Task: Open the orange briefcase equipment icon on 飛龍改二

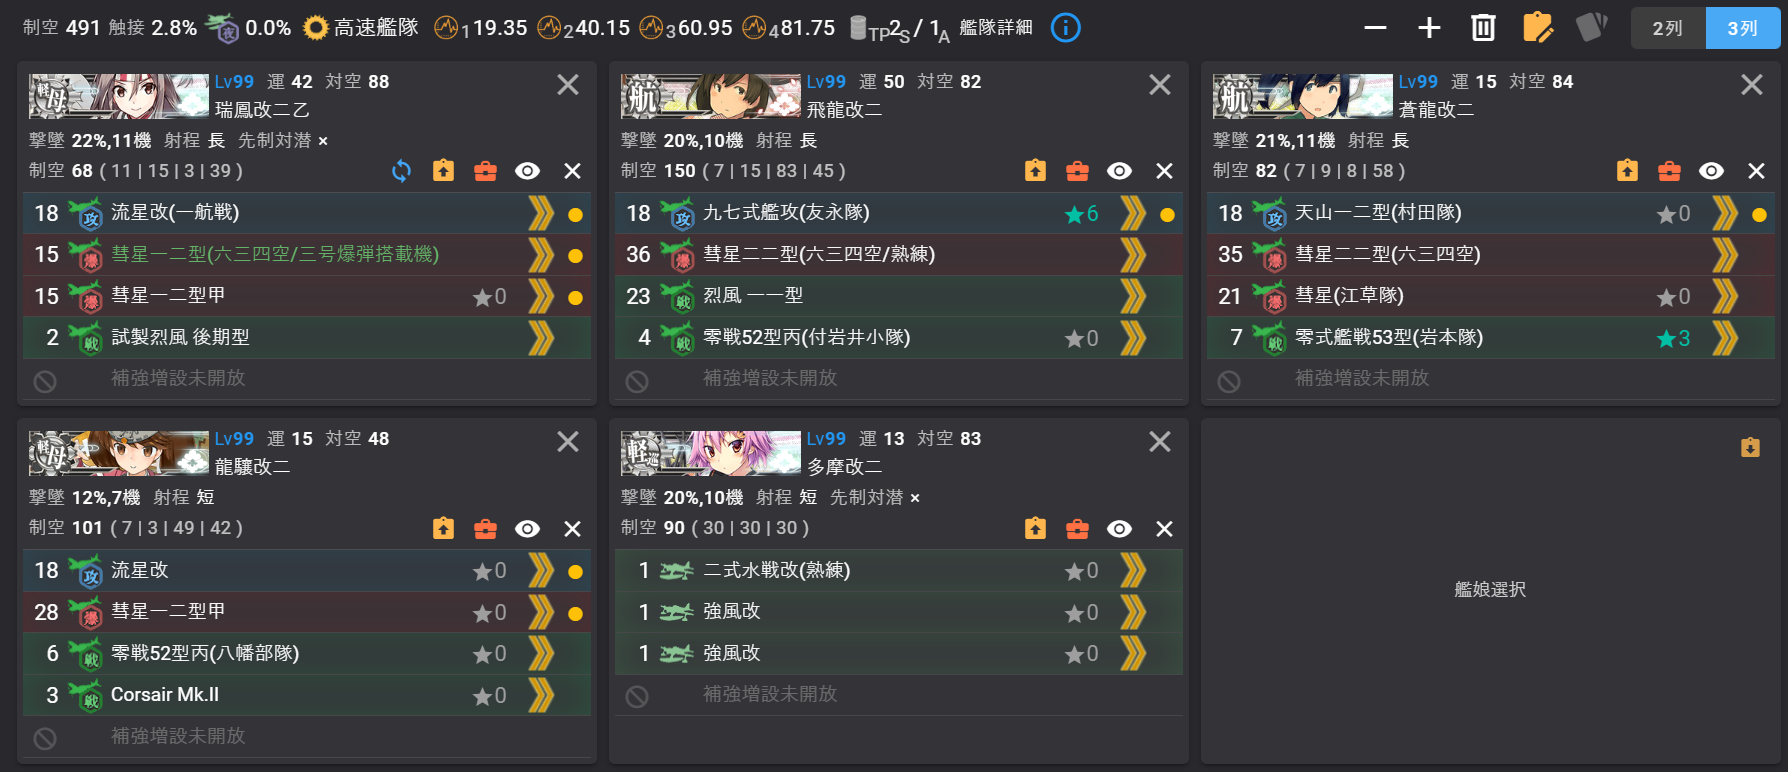Action: (1077, 171)
